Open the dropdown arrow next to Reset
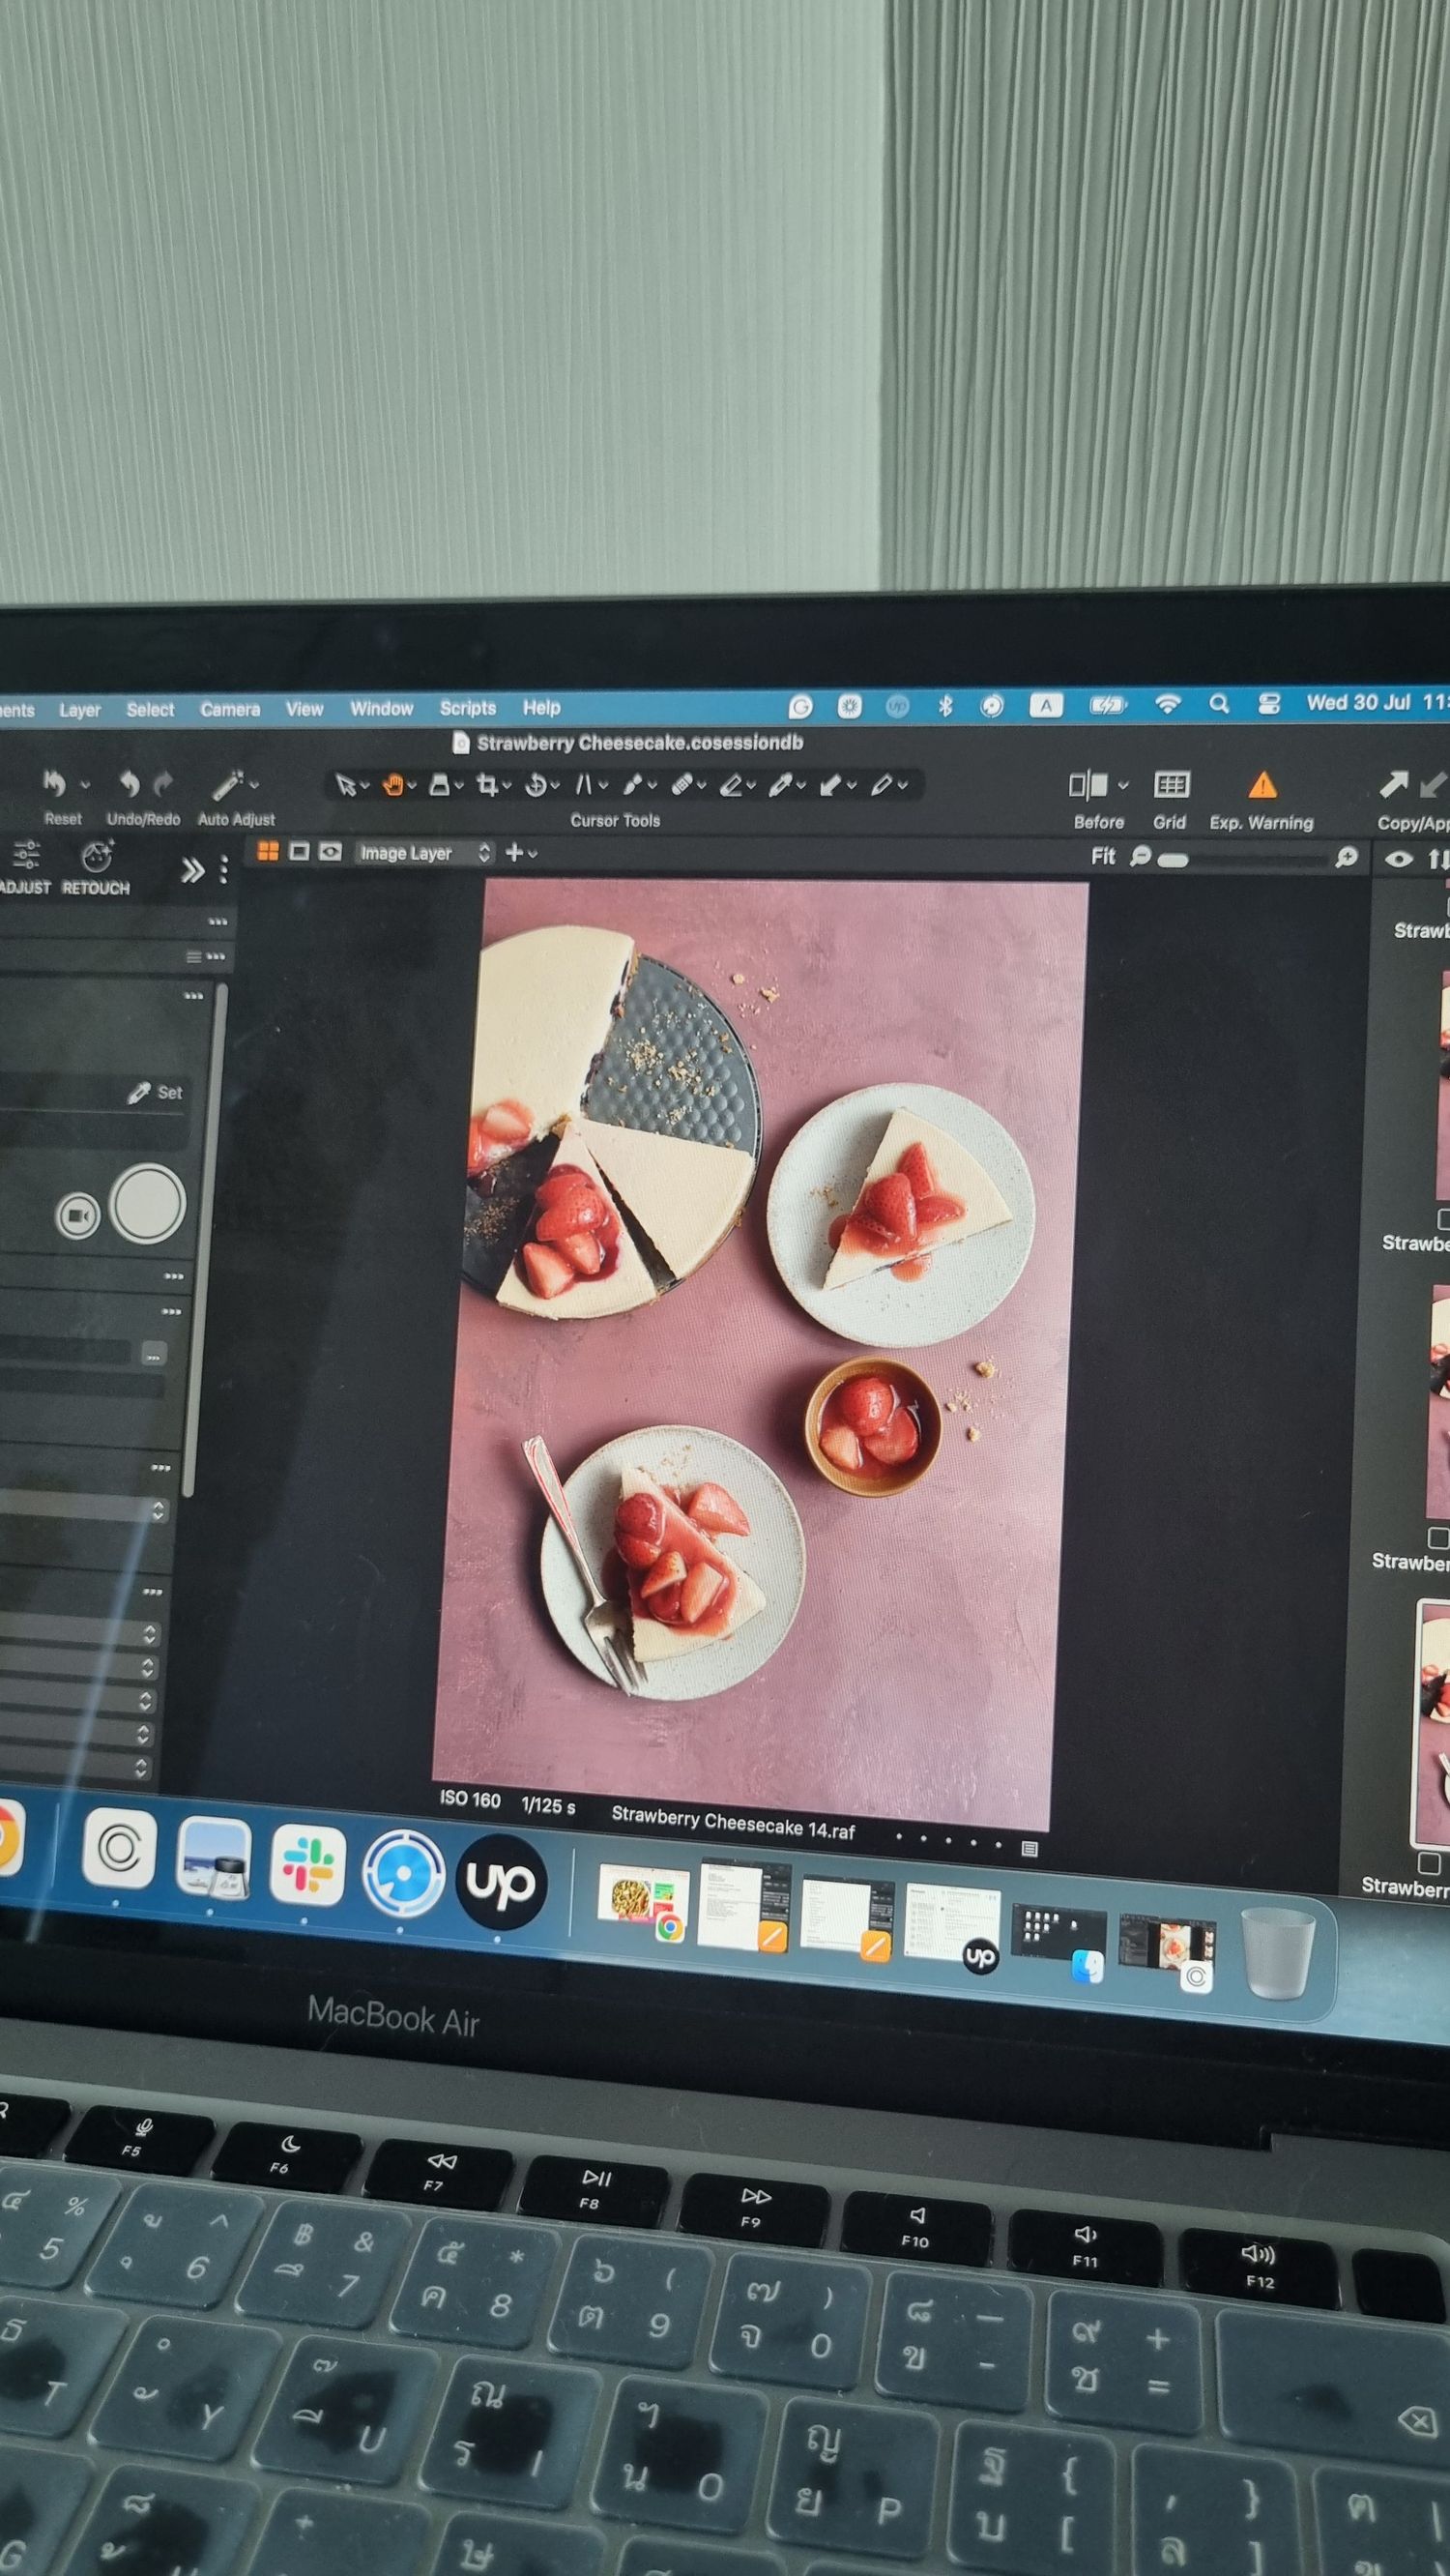Image resolution: width=1450 pixels, height=2576 pixels. coord(85,785)
